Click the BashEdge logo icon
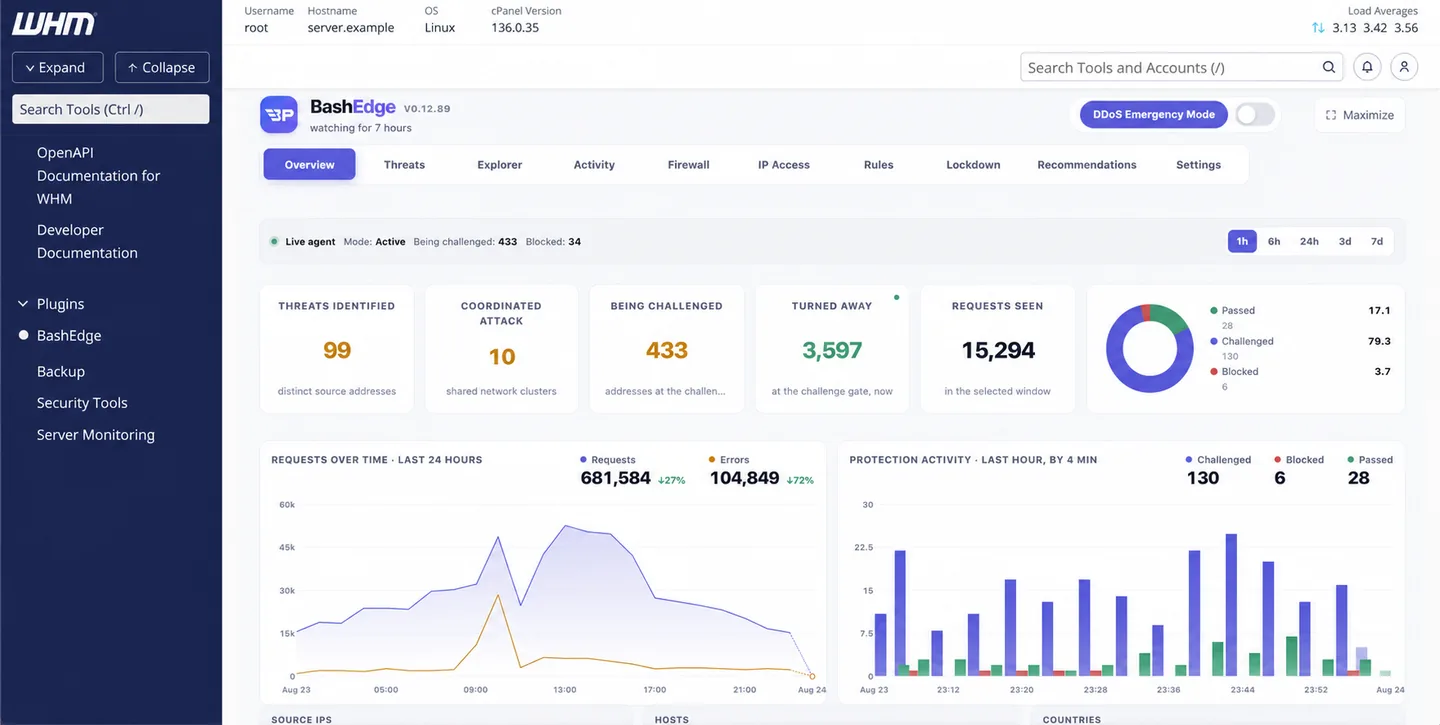Viewport: 1440px width, 725px height. pos(279,115)
